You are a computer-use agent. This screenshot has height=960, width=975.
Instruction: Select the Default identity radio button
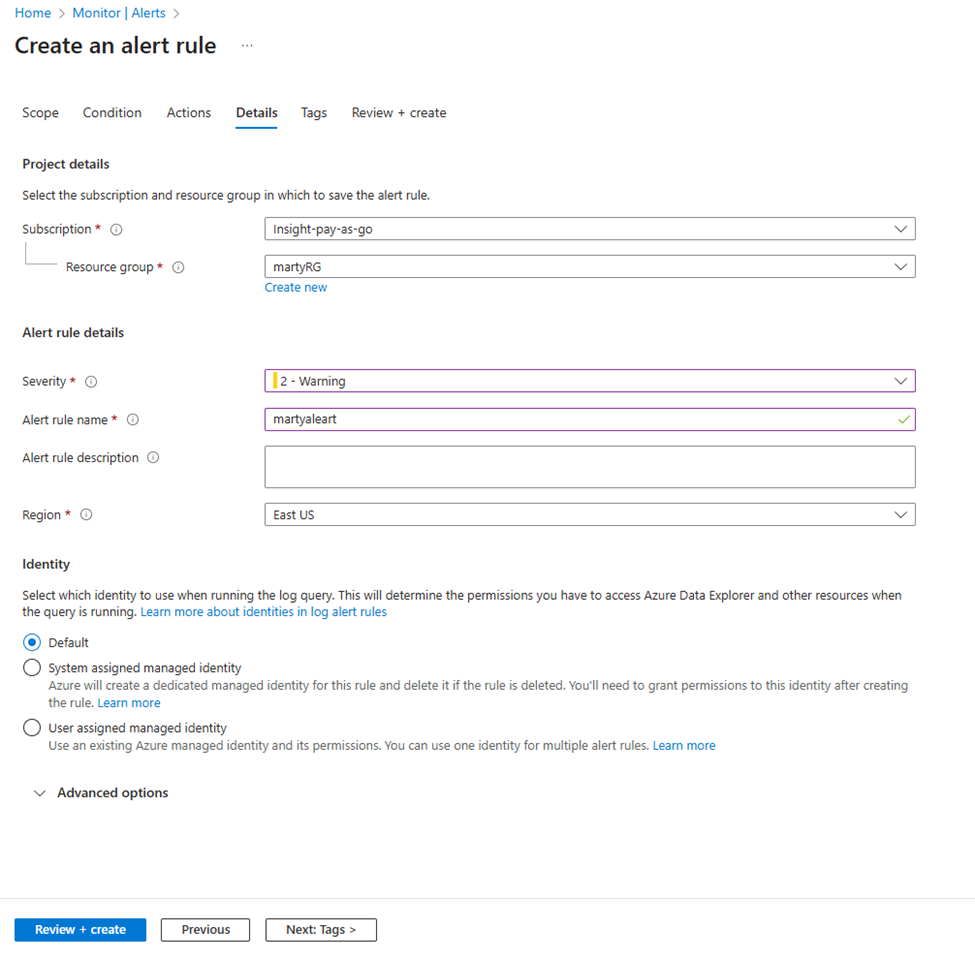[32, 643]
